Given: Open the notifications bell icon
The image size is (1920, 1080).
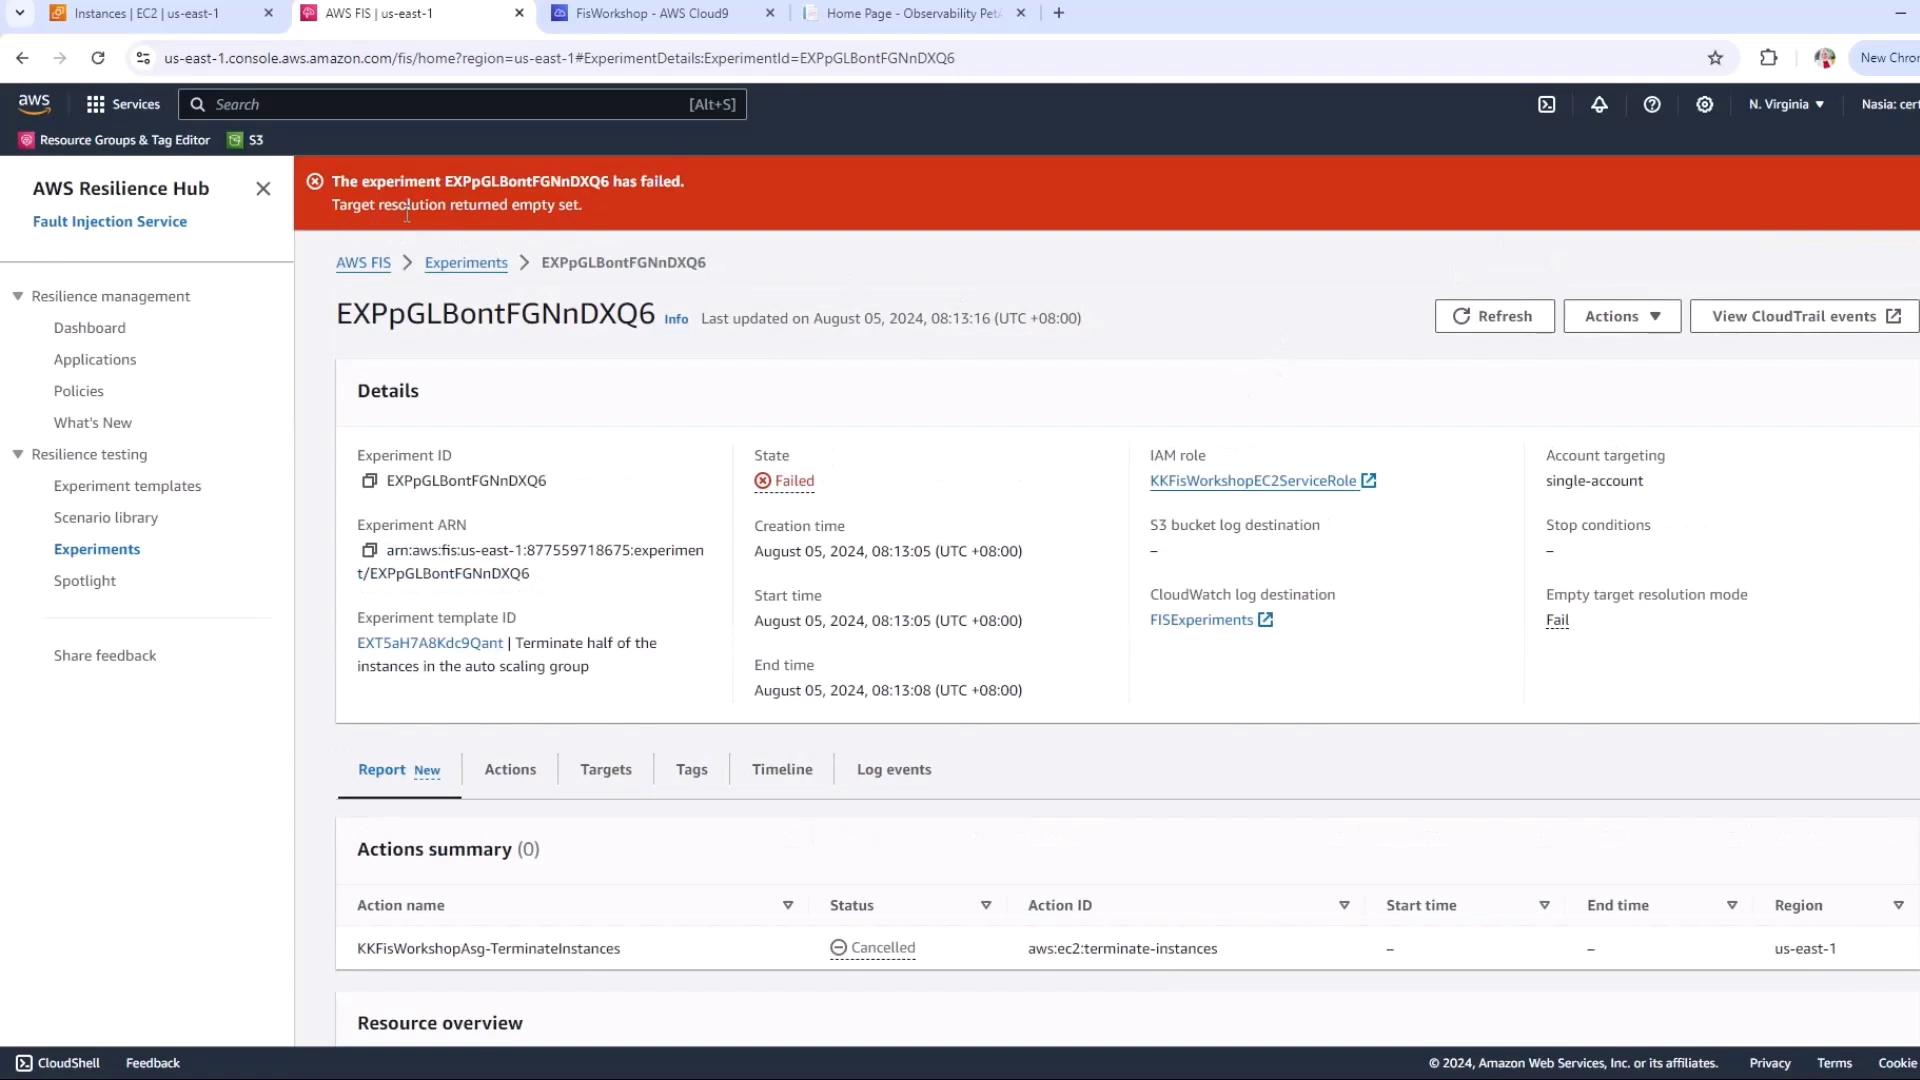Looking at the screenshot, I should coord(1599,104).
